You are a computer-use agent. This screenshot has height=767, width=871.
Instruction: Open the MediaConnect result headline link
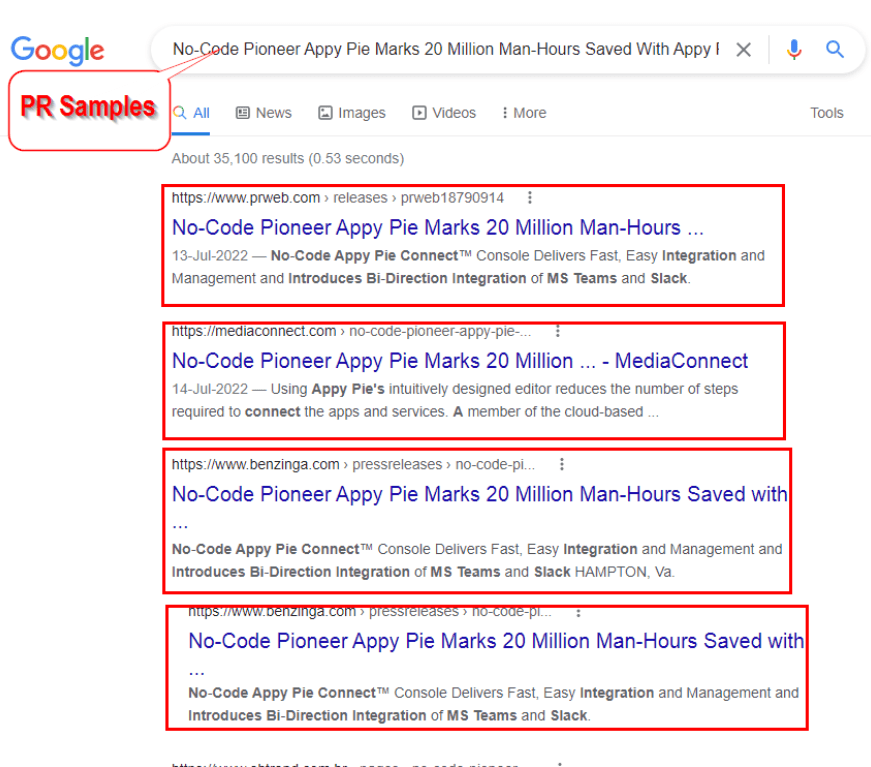[460, 360]
